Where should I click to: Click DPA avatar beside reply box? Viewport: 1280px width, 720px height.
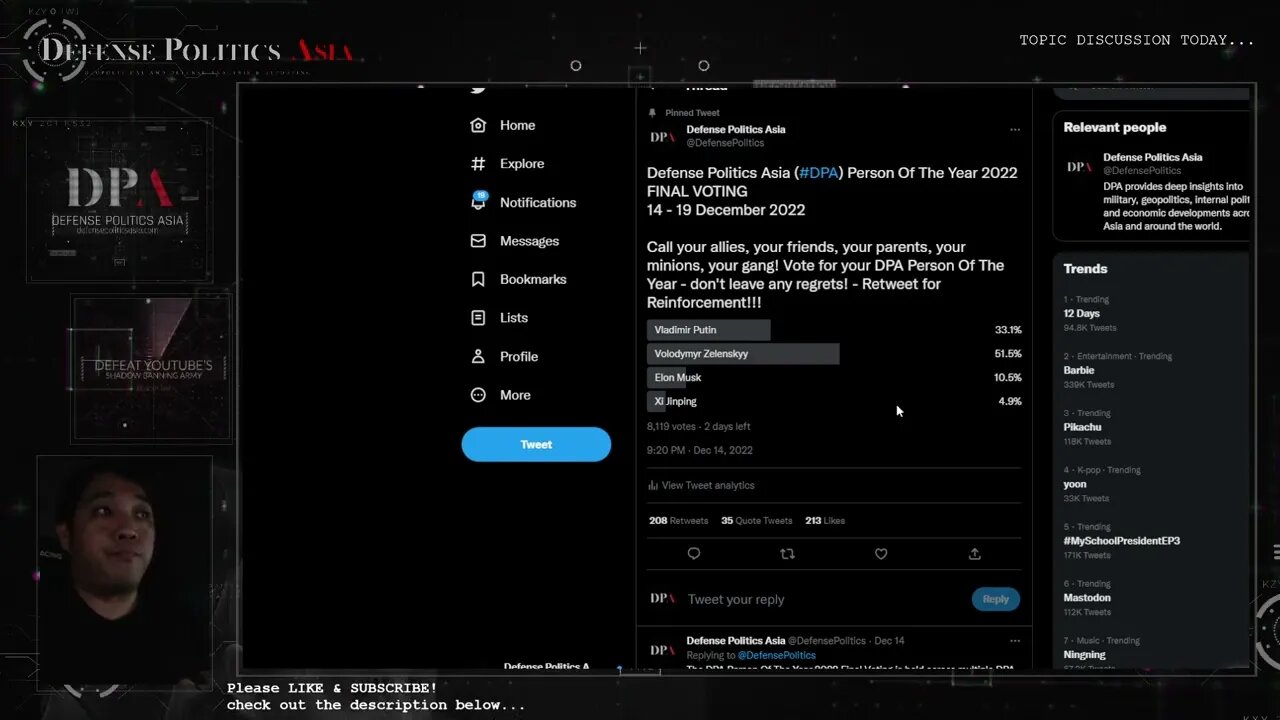click(662, 598)
